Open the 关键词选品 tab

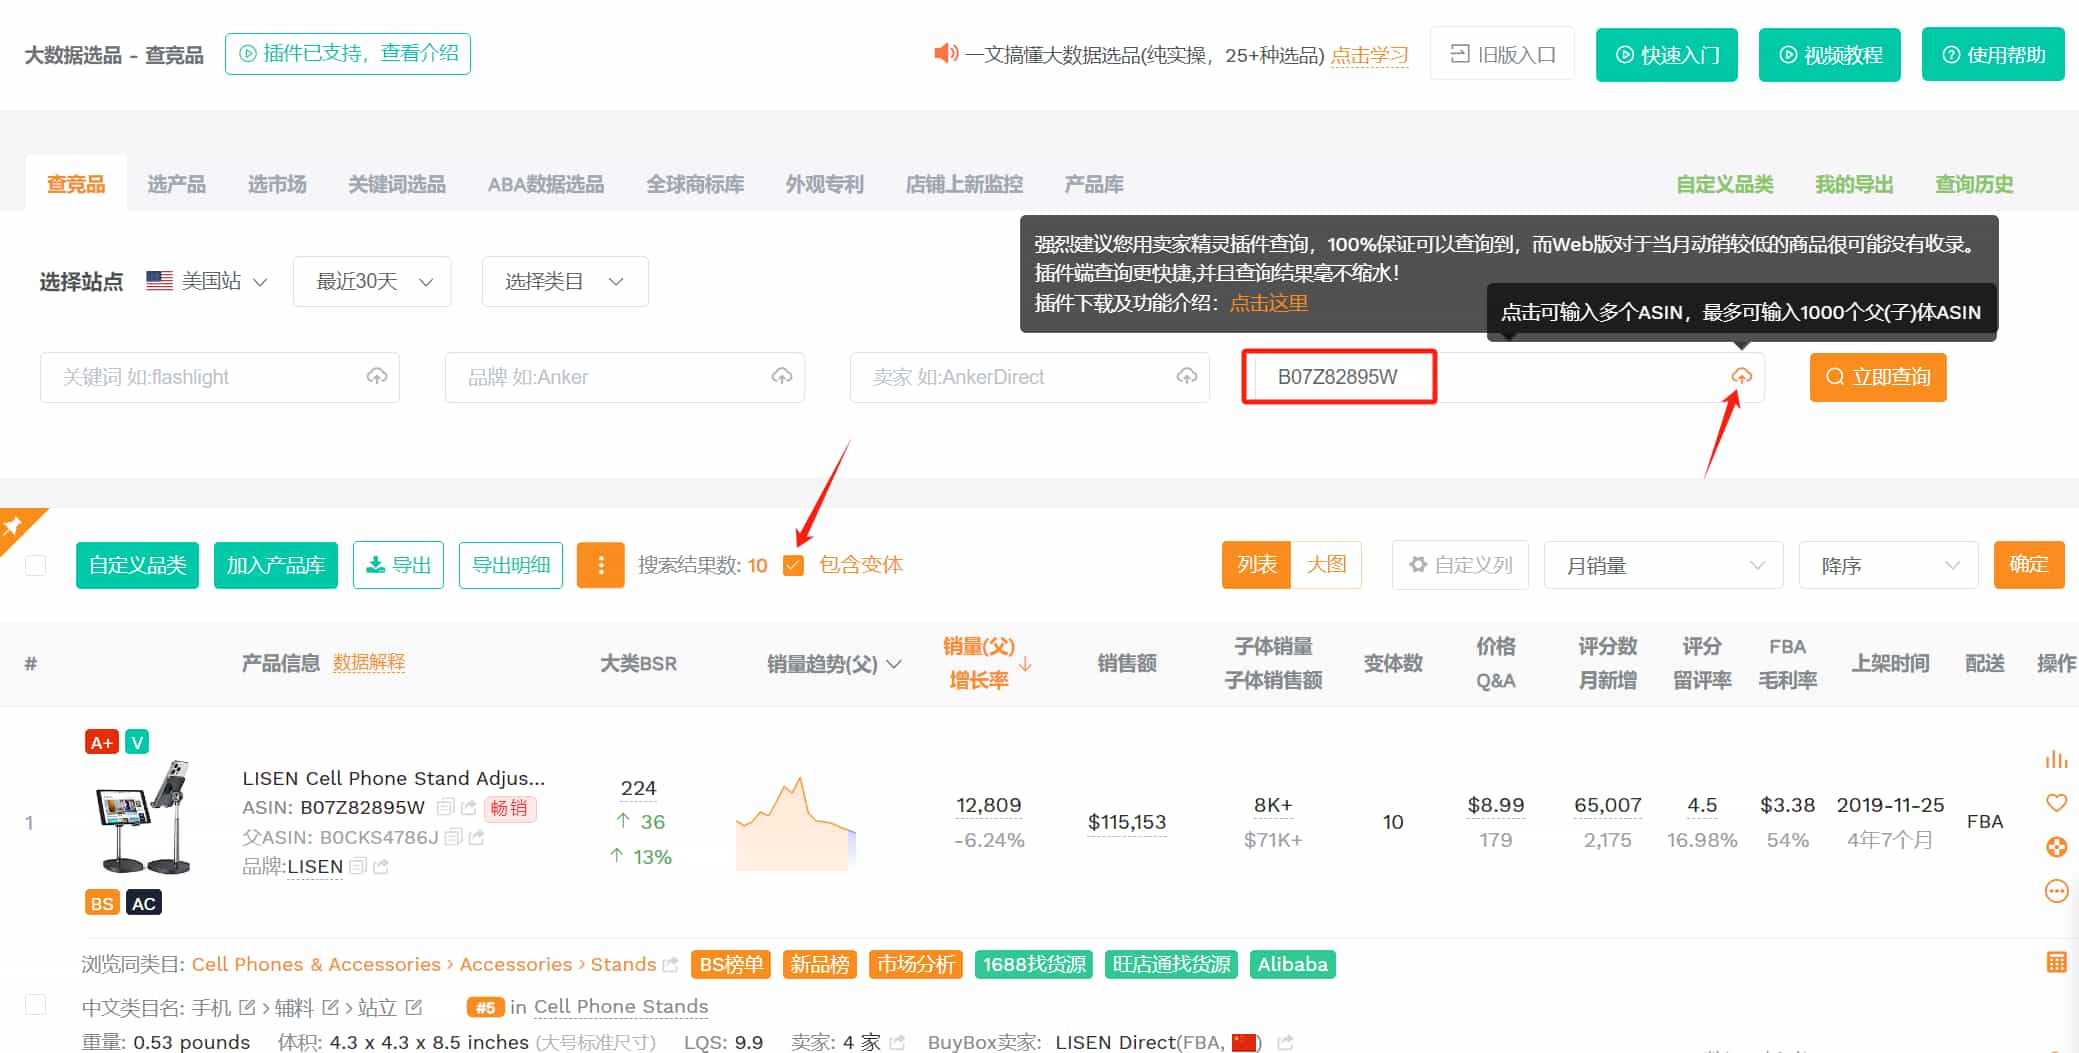(396, 184)
